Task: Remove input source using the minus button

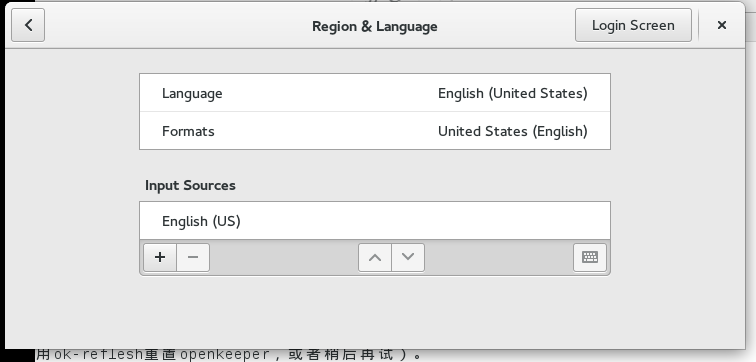Action: (x=193, y=257)
